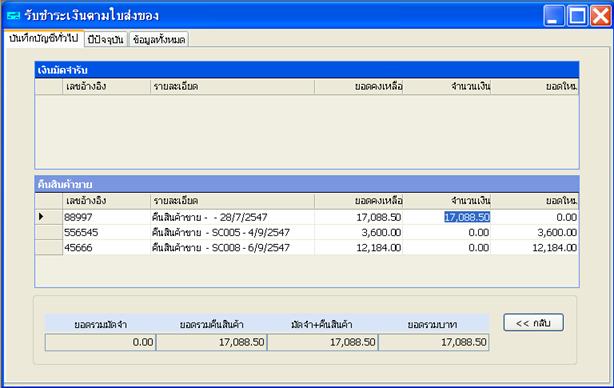
Task: Select reference number 88997 cell
Action: click(106, 217)
